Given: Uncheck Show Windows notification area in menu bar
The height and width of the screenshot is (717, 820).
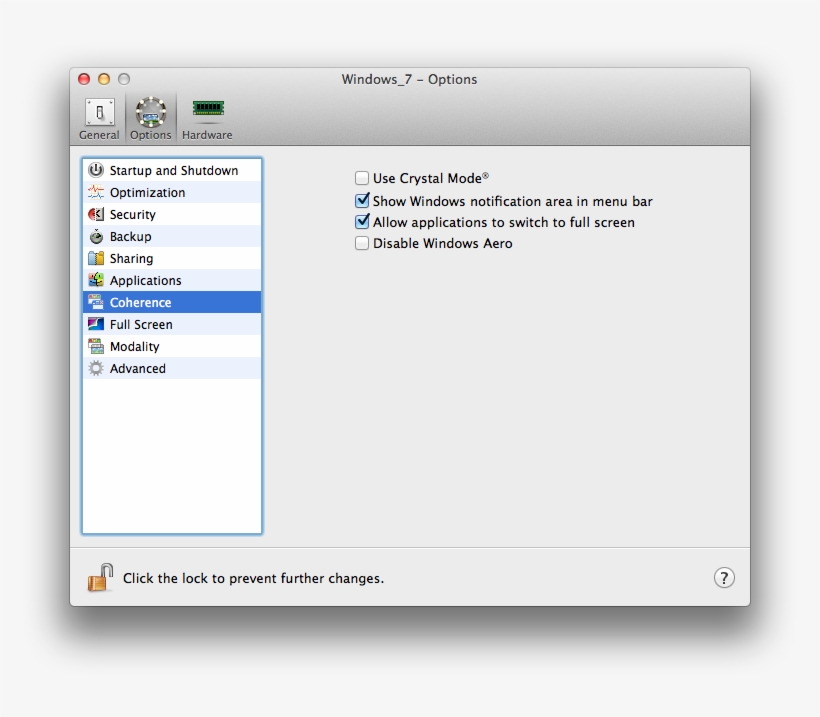Looking at the screenshot, I should [x=362, y=199].
